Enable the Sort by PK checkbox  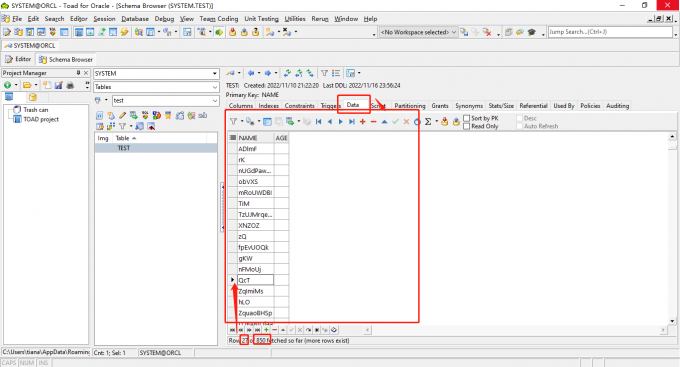click(467, 118)
